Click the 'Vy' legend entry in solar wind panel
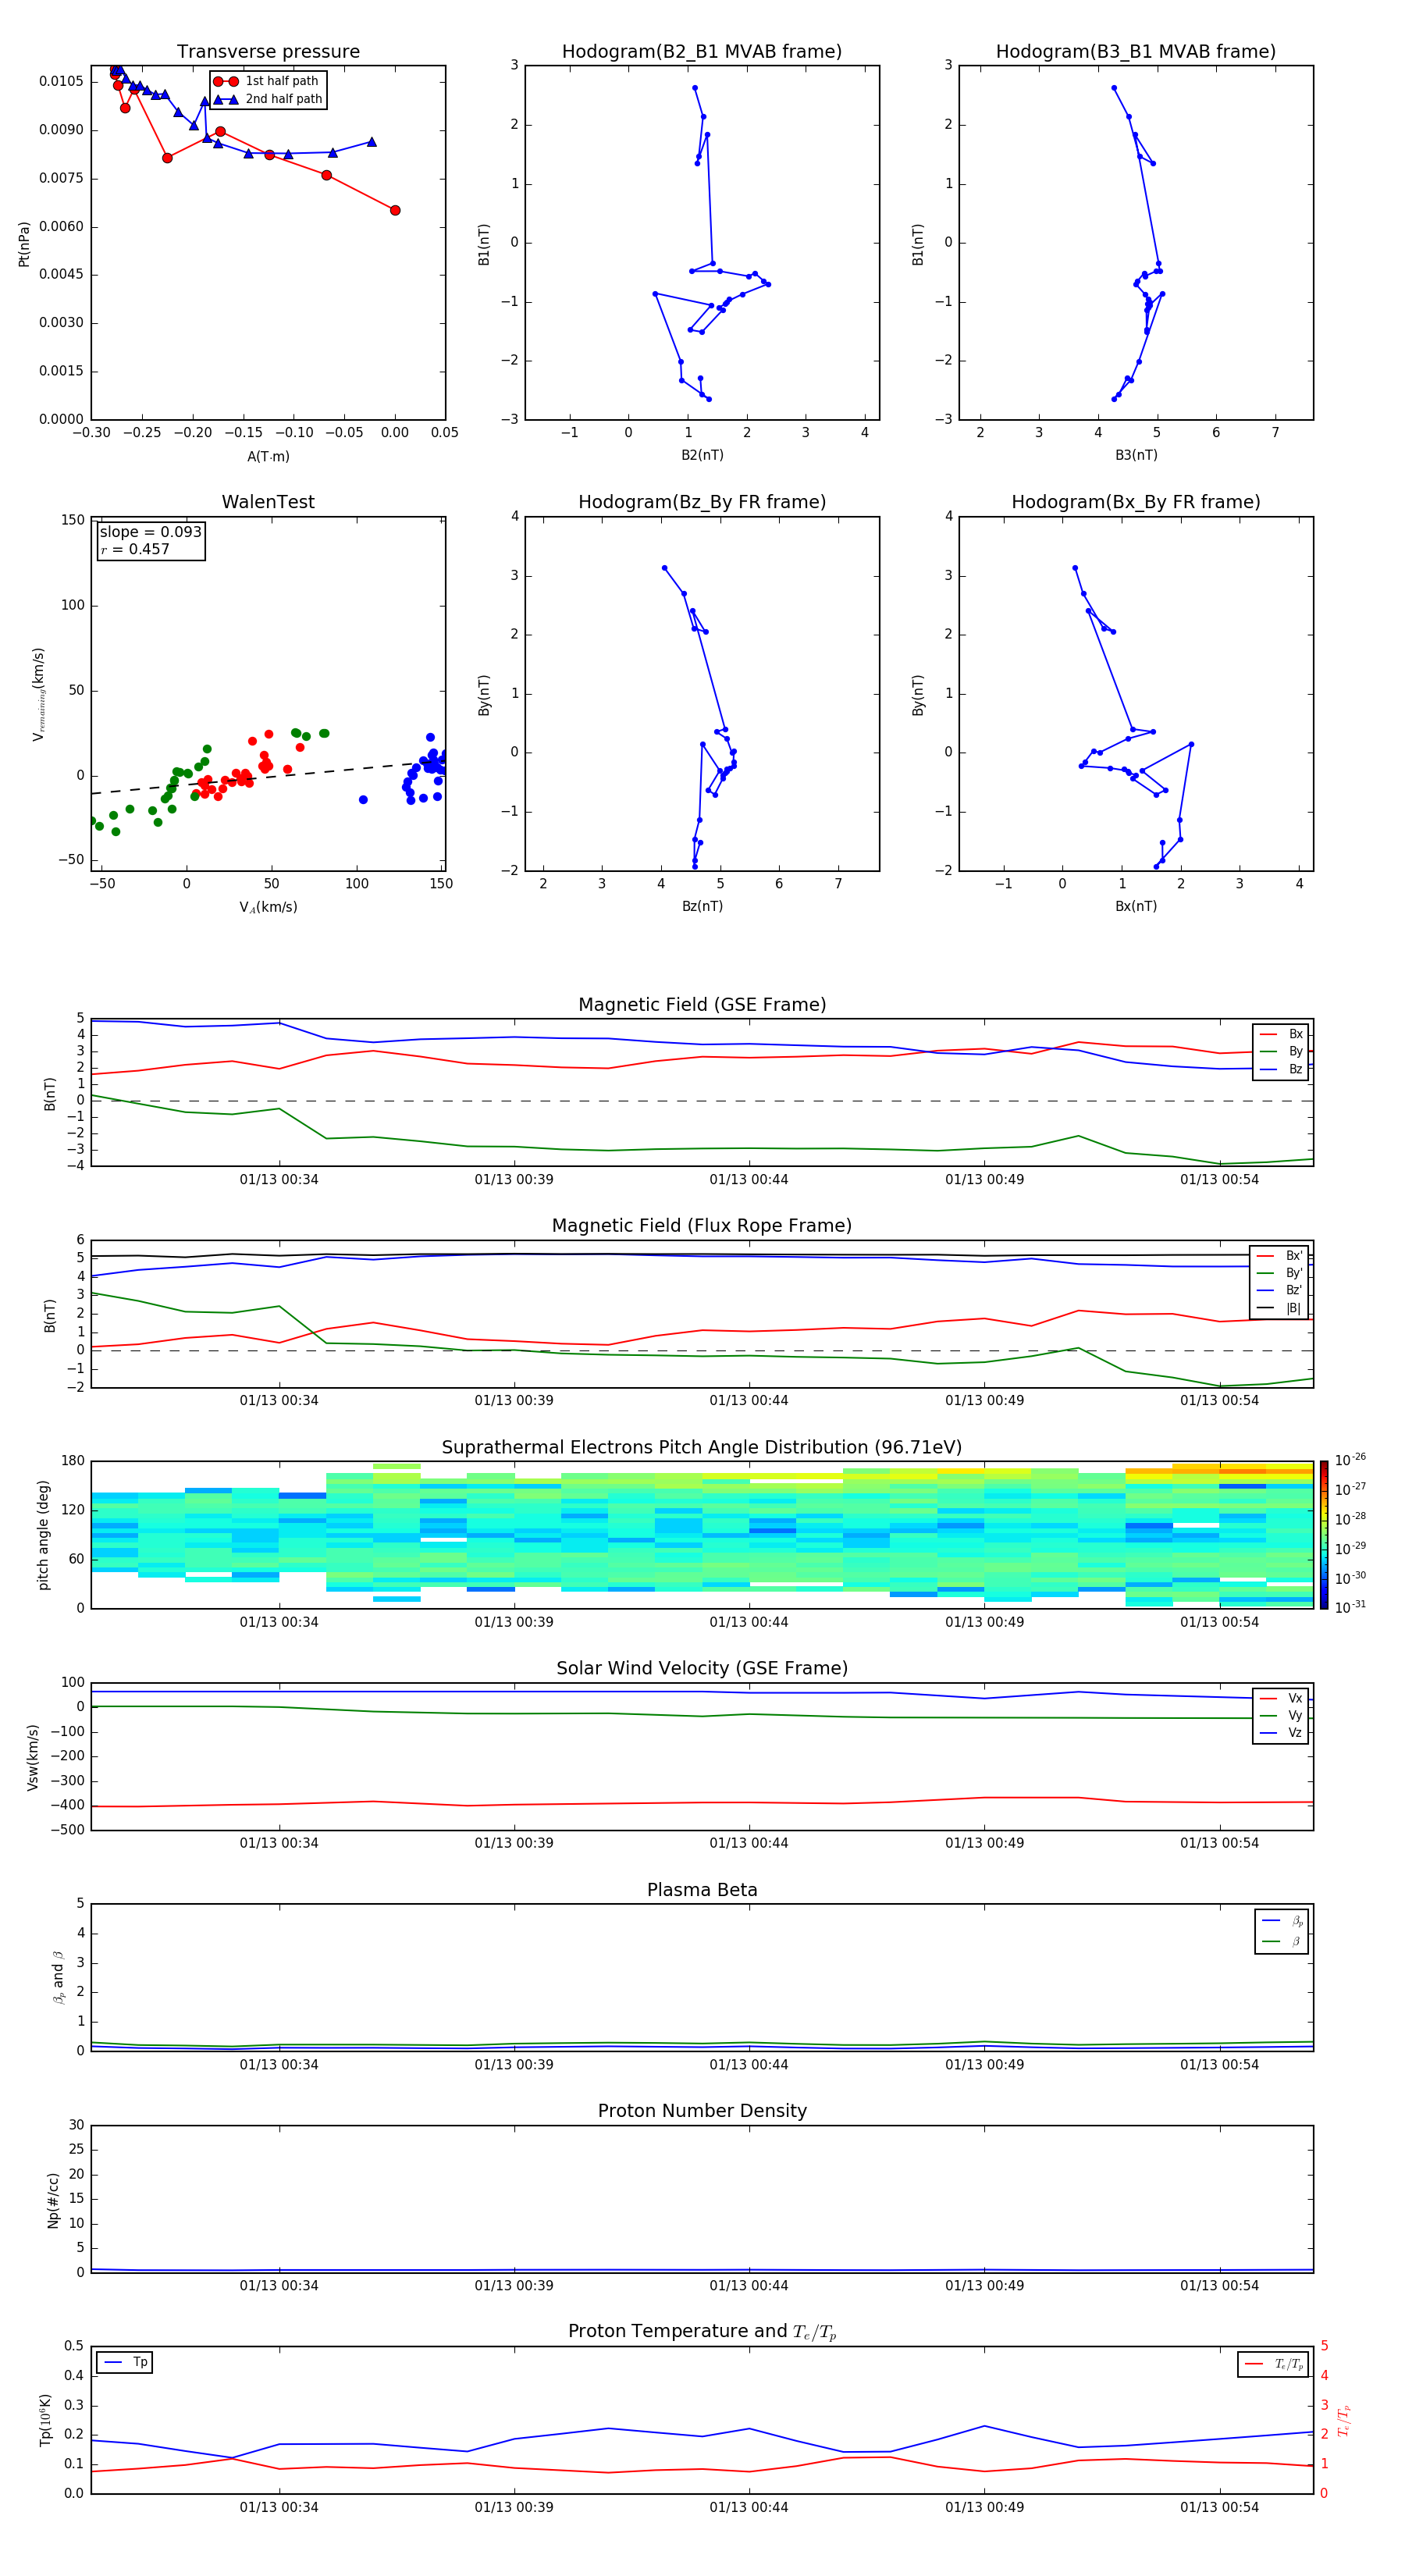Image resolution: width=1405 pixels, height=2576 pixels. (x=1281, y=1715)
